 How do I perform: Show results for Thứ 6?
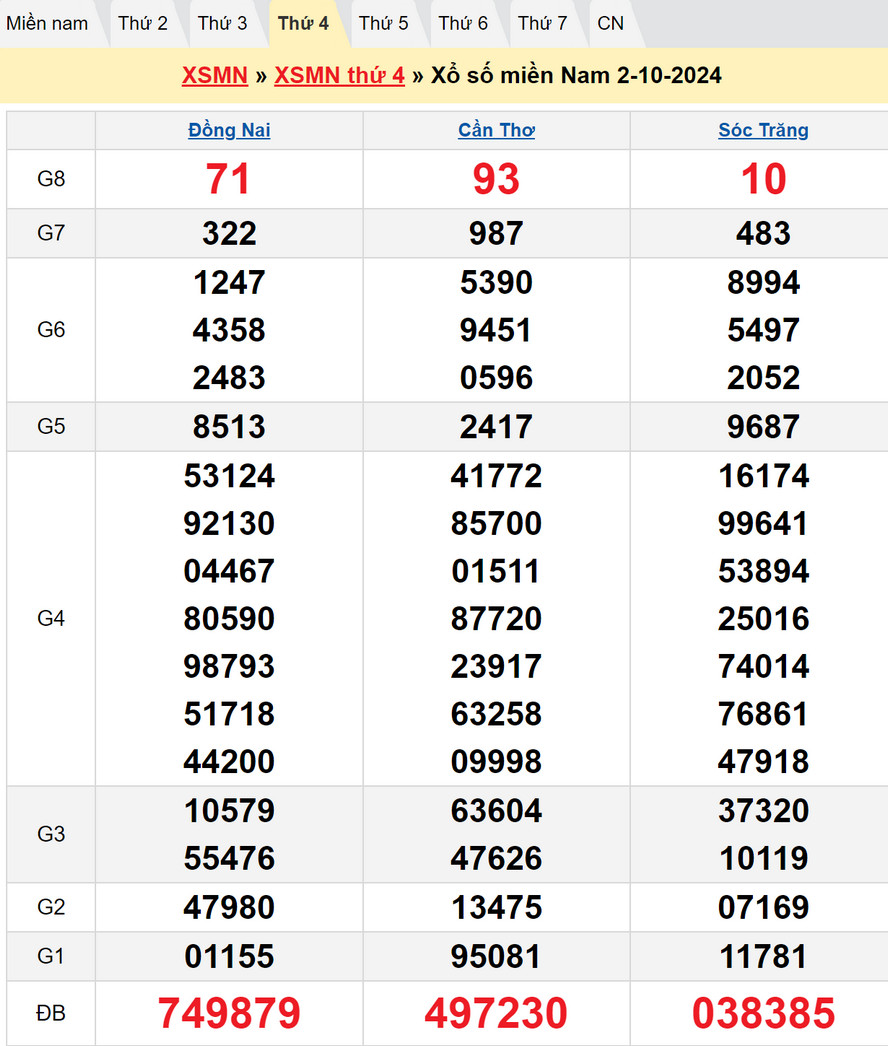pos(463,23)
